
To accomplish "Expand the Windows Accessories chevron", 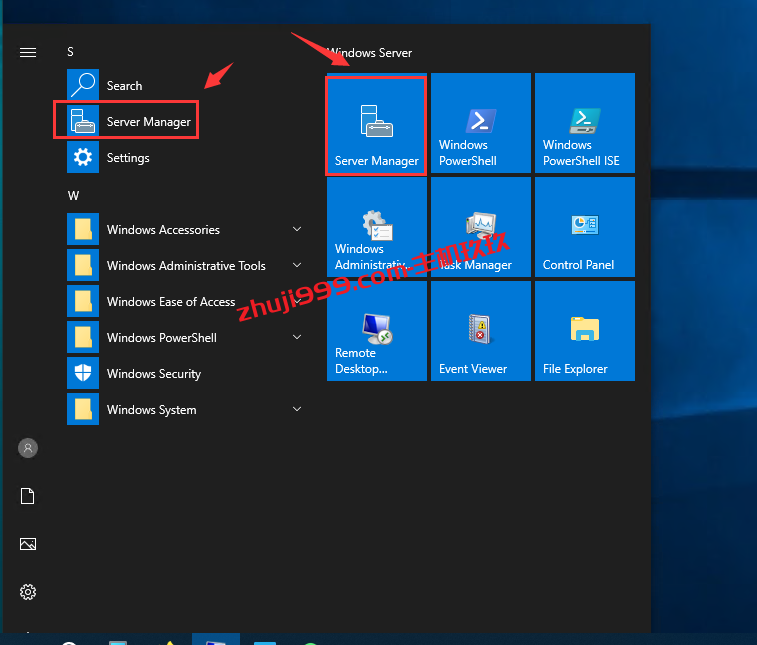I will click(297, 229).
